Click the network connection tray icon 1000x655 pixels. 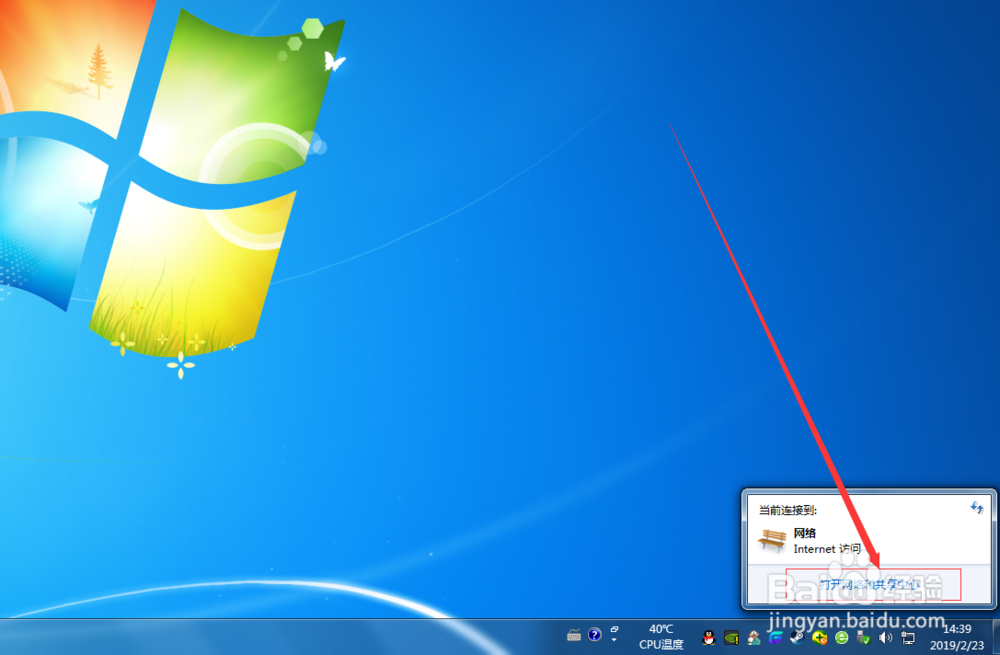click(x=908, y=637)
